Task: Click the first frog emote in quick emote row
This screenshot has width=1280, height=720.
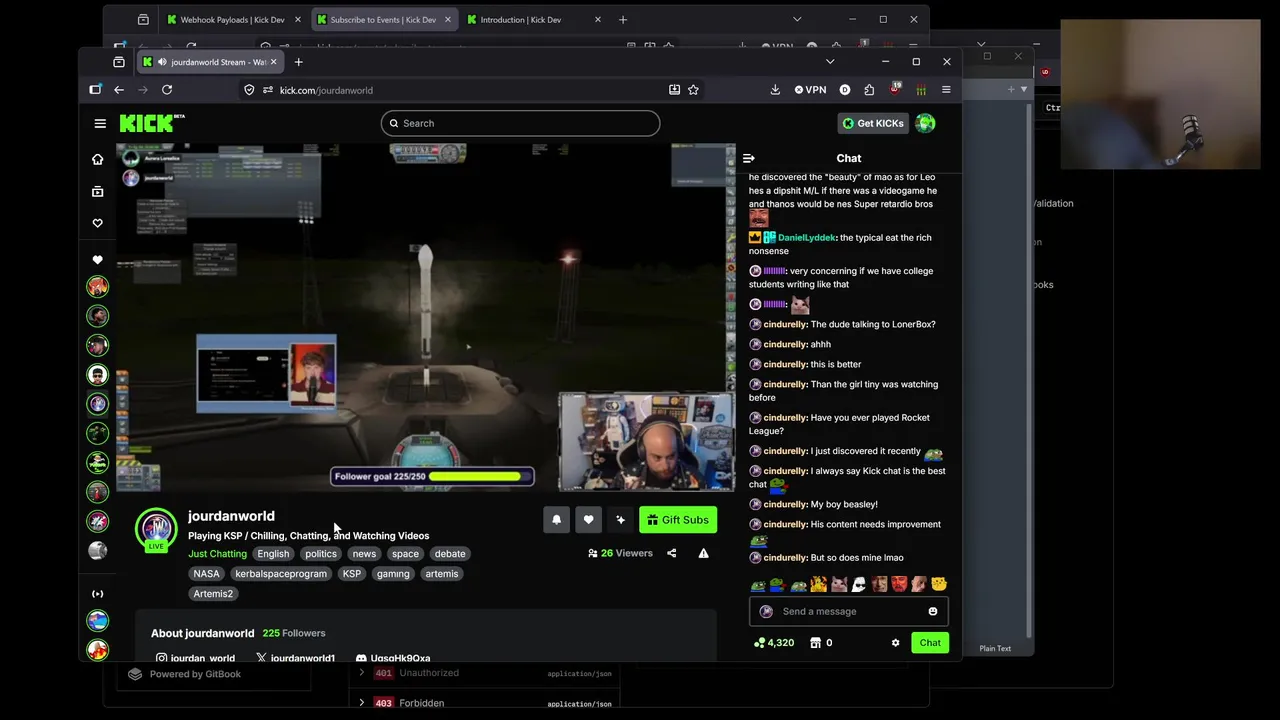Action: (x=758, y=584)
